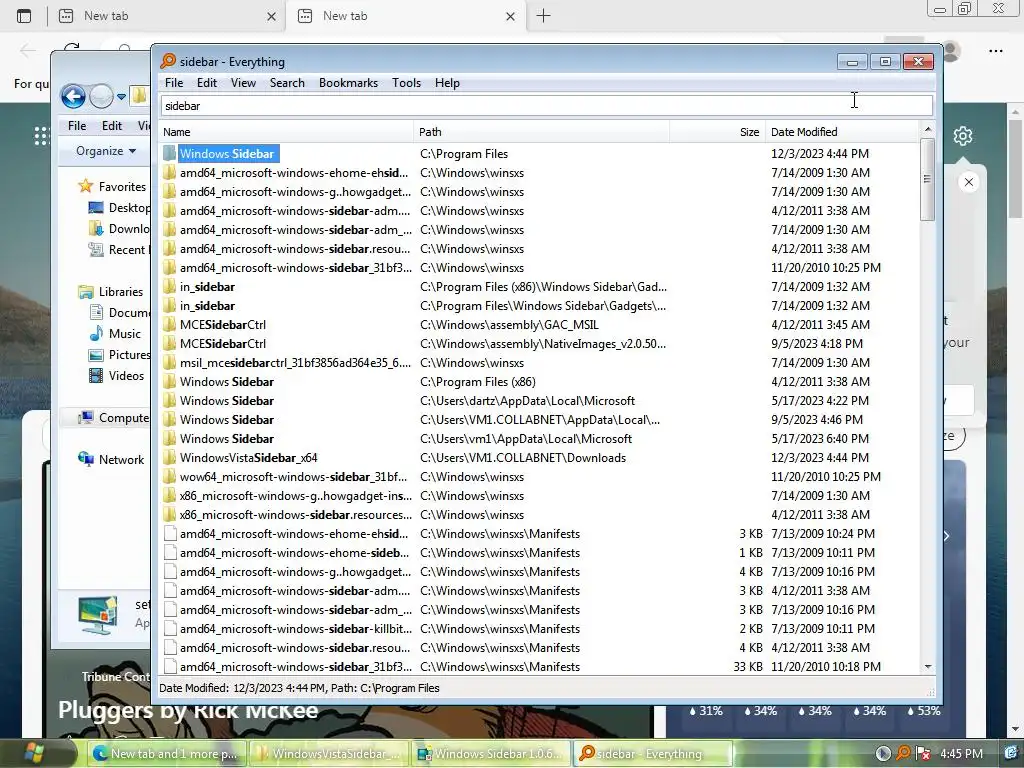Open Explorer recent pages dropdown arrow
Viewport: 1024px width, 768px height.
[121, 97]
